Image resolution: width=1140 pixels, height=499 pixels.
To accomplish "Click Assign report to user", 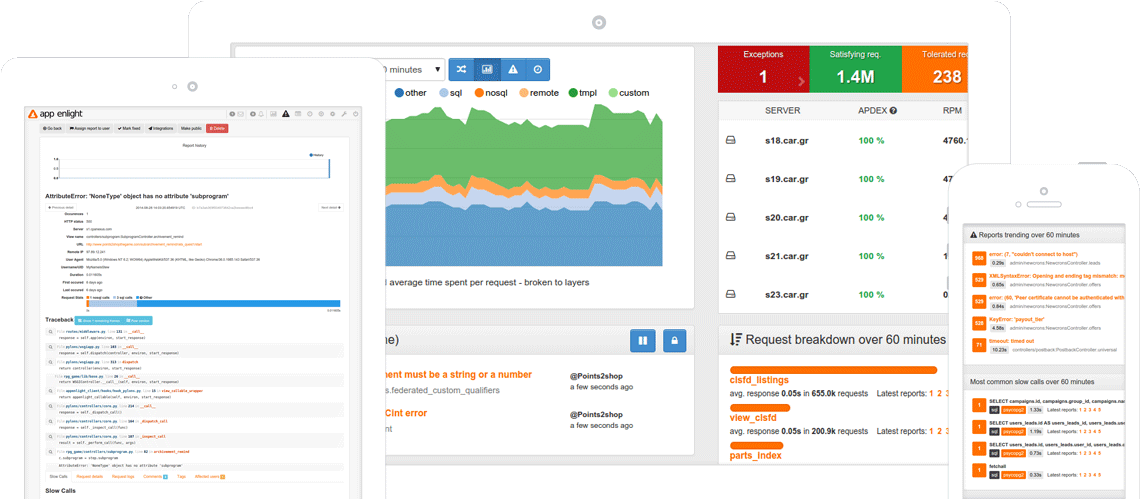I will (89, 128).
